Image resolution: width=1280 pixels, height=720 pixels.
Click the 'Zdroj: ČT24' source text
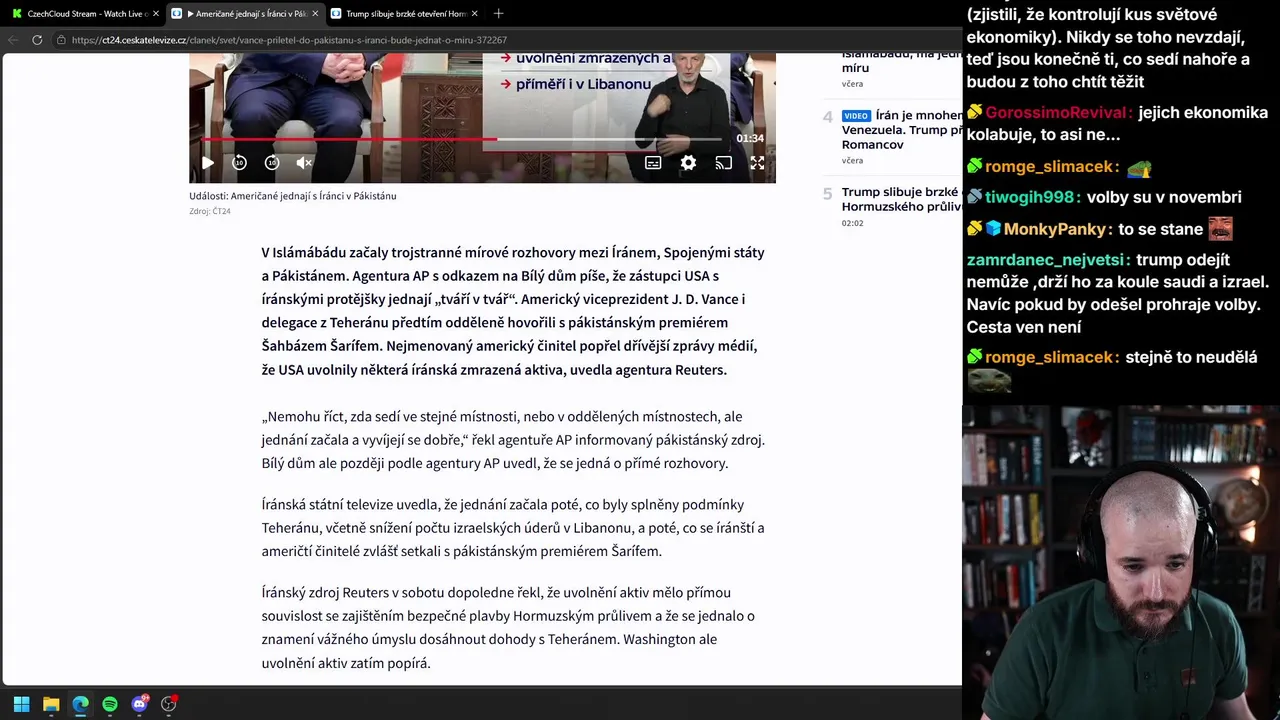(x=210, y=212)
